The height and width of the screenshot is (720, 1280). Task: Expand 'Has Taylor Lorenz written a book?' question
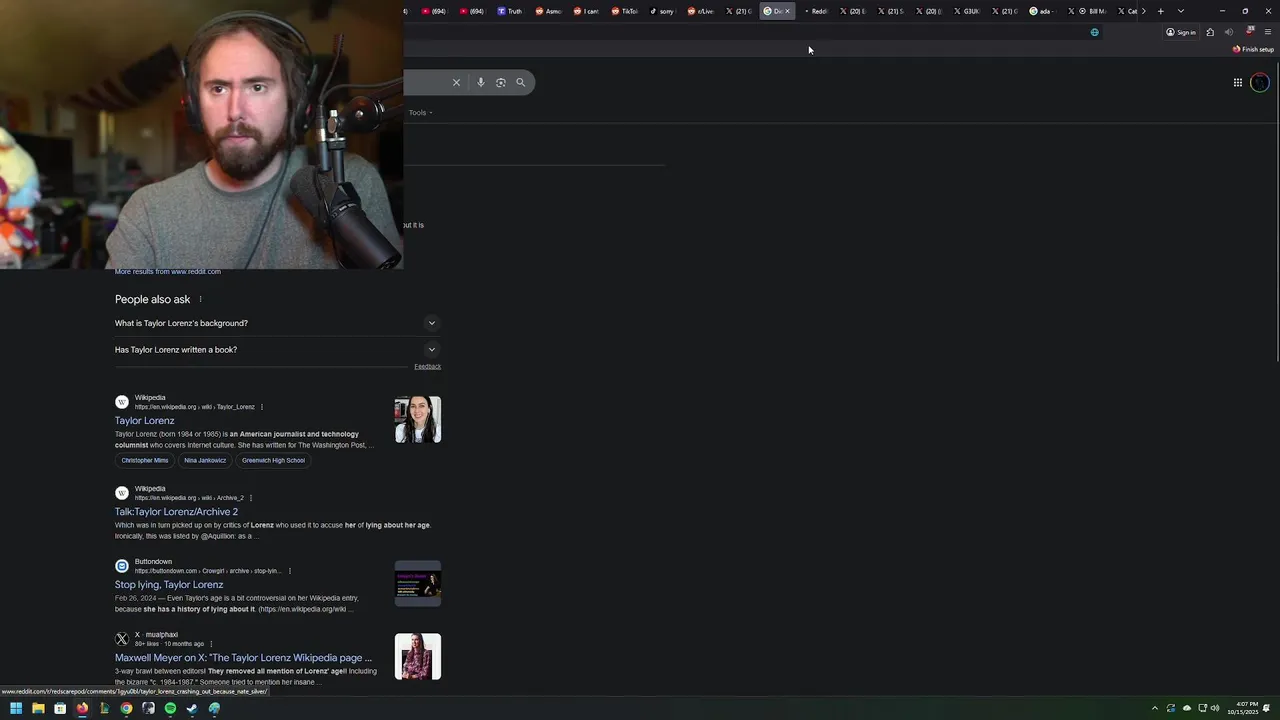pyautogui.click(x=276, y=349)
